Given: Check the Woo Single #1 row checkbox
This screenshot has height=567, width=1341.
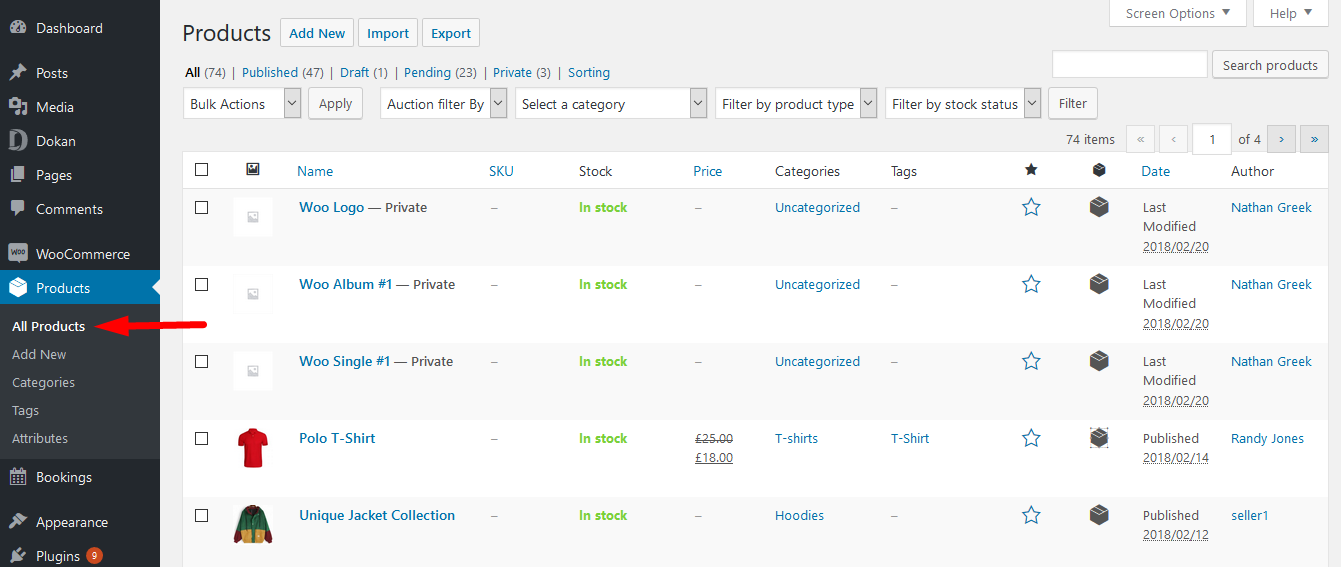Looking at the screenshot, I should [201, 361].
